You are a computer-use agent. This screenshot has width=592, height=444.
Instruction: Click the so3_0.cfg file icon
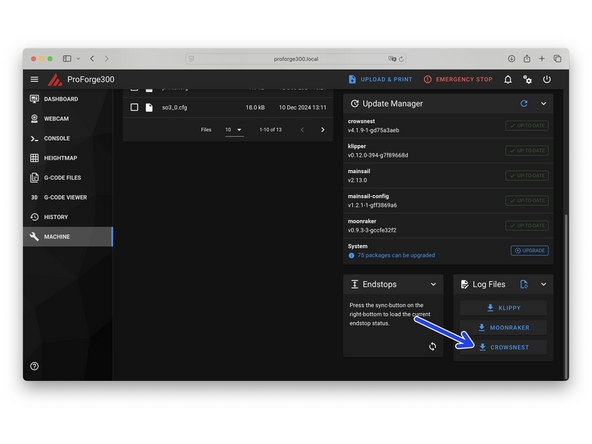149,108
